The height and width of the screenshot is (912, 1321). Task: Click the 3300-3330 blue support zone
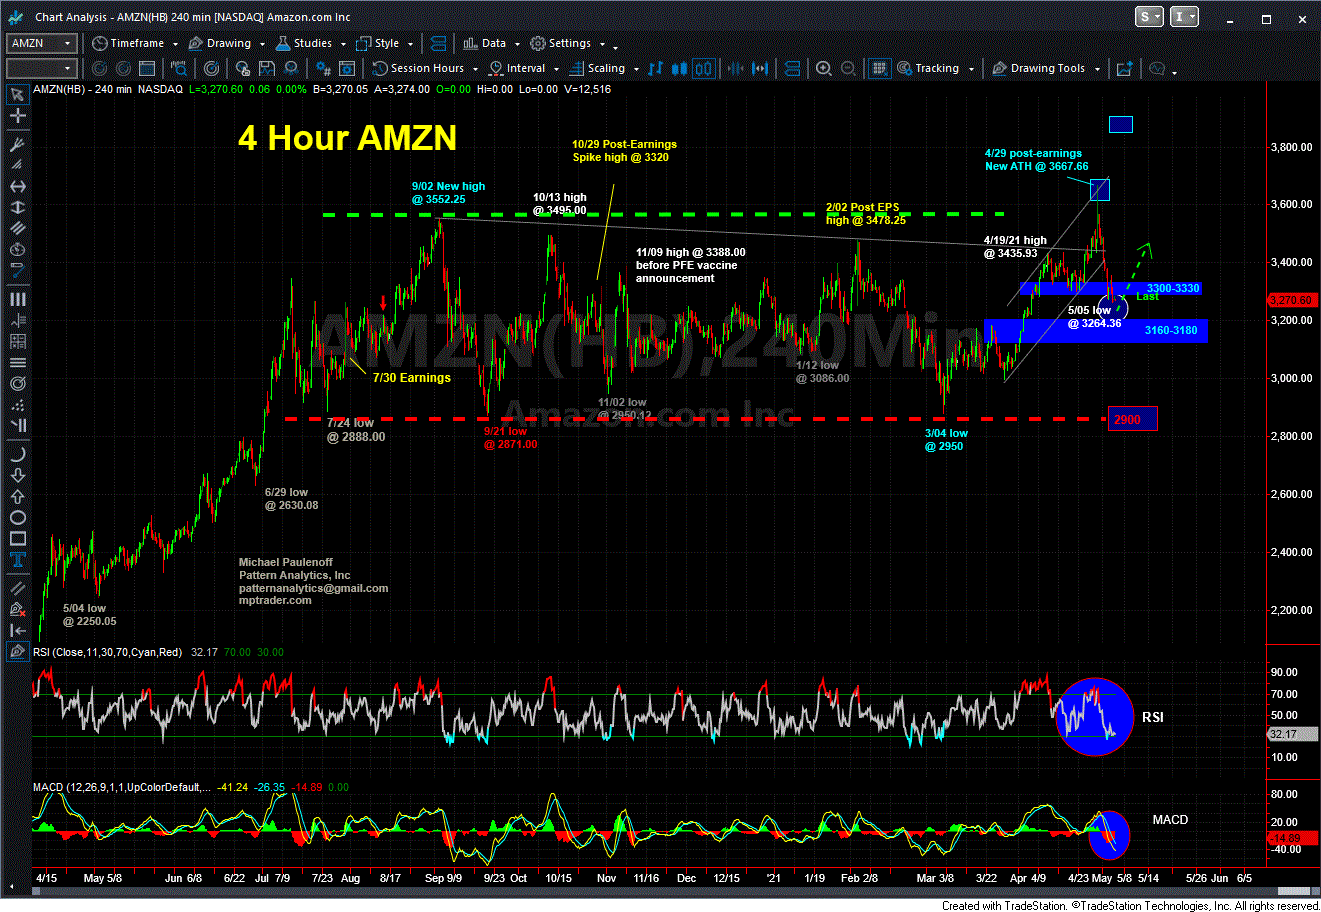coord(1110,289)
